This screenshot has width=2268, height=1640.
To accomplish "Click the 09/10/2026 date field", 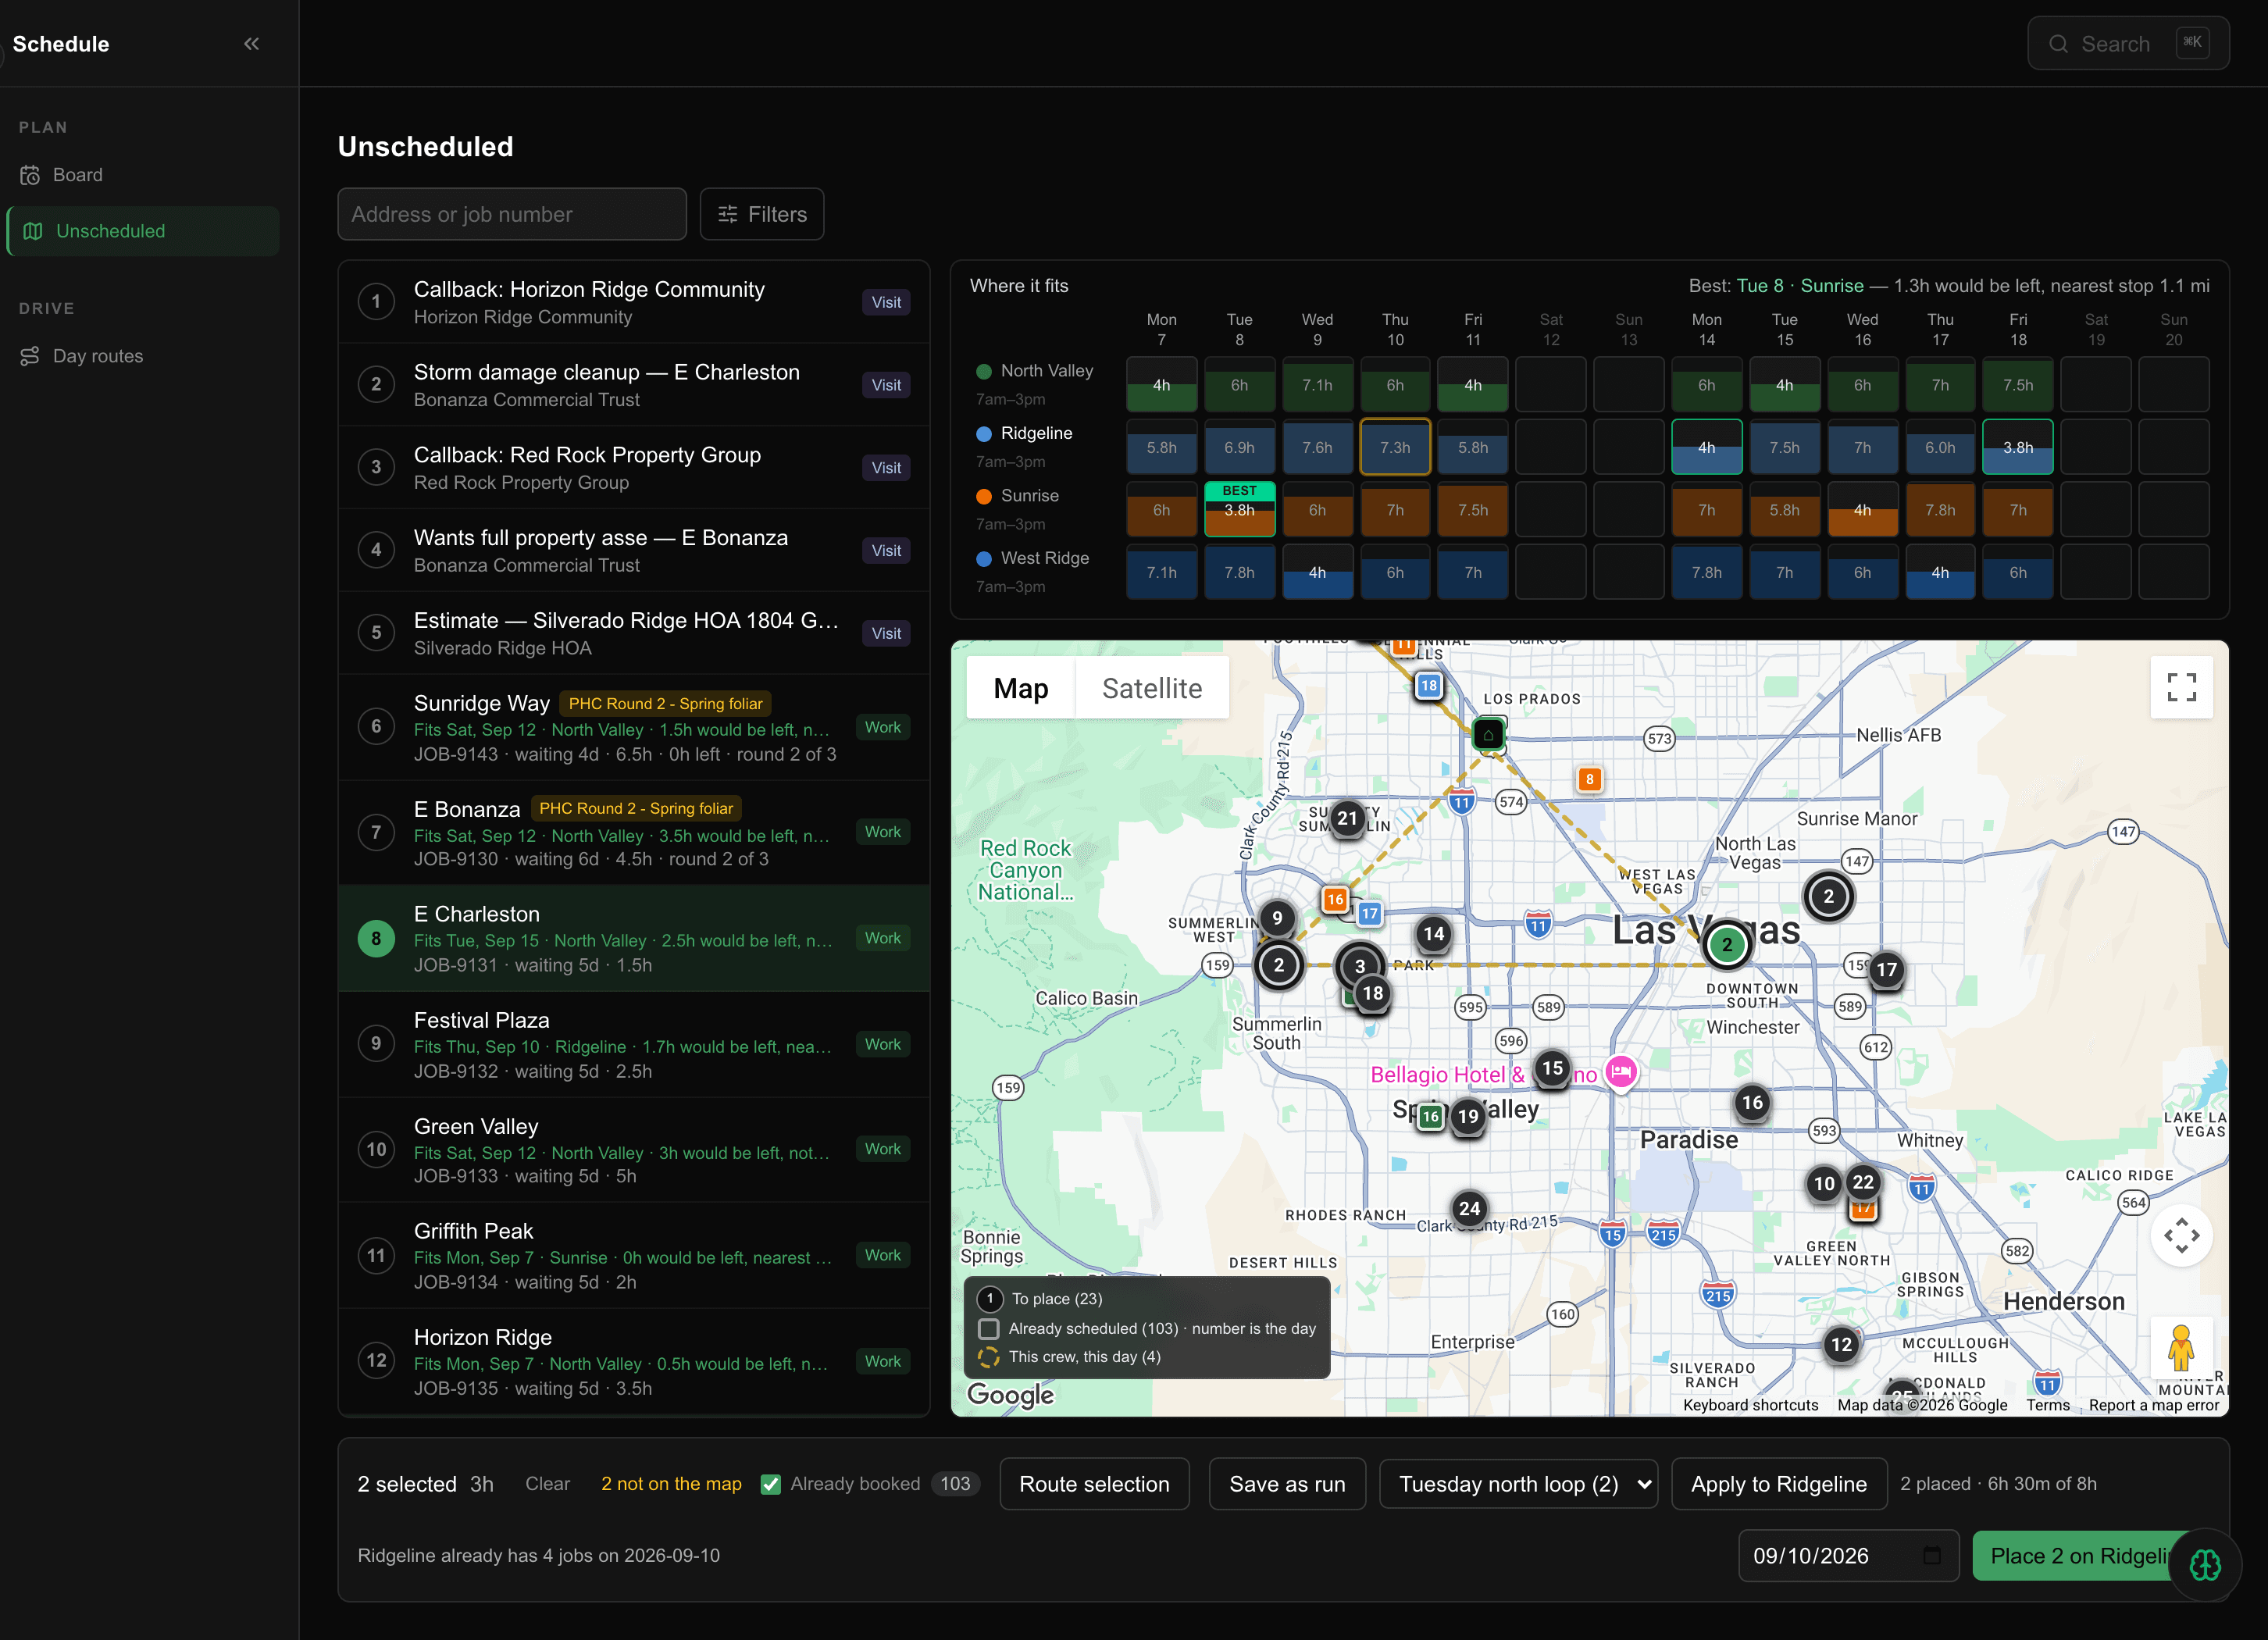I will tap(1848, 1556).
